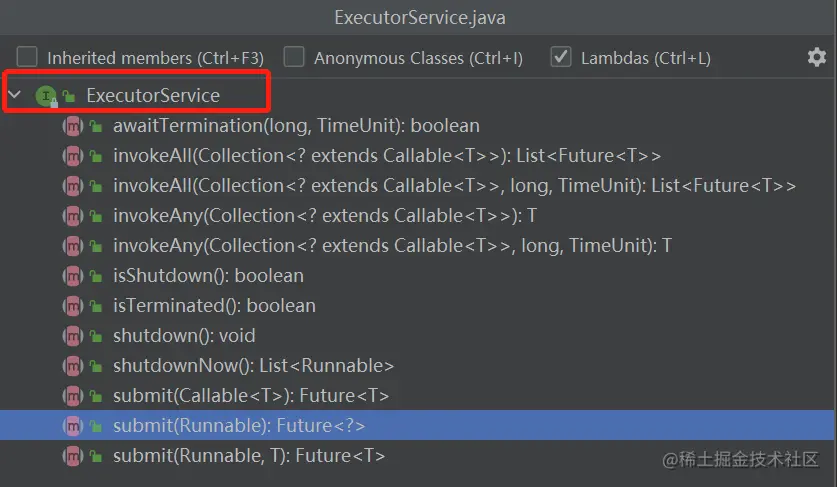
Task: Click public visibility icon on submit(Runnable): Future<?> row
Action: (96, 426)
